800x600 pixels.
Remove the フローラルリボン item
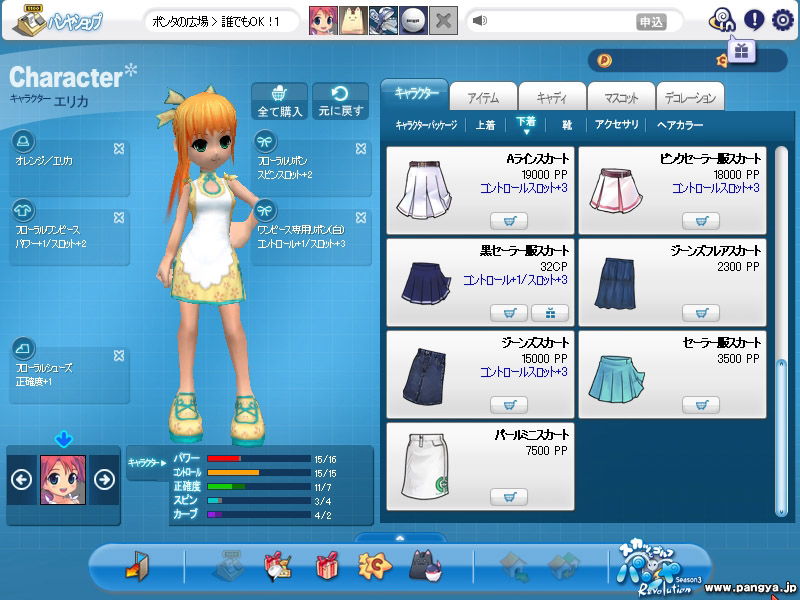[361, 148]
